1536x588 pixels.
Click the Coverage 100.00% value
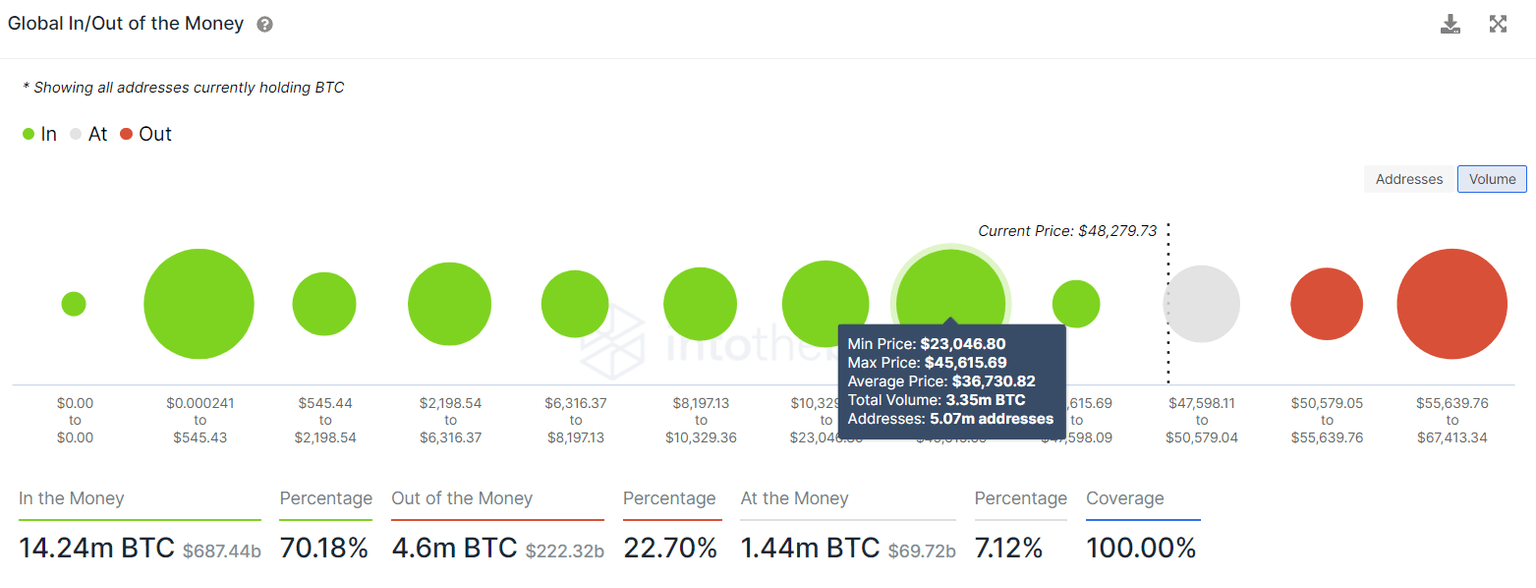tap(1141, 548)
